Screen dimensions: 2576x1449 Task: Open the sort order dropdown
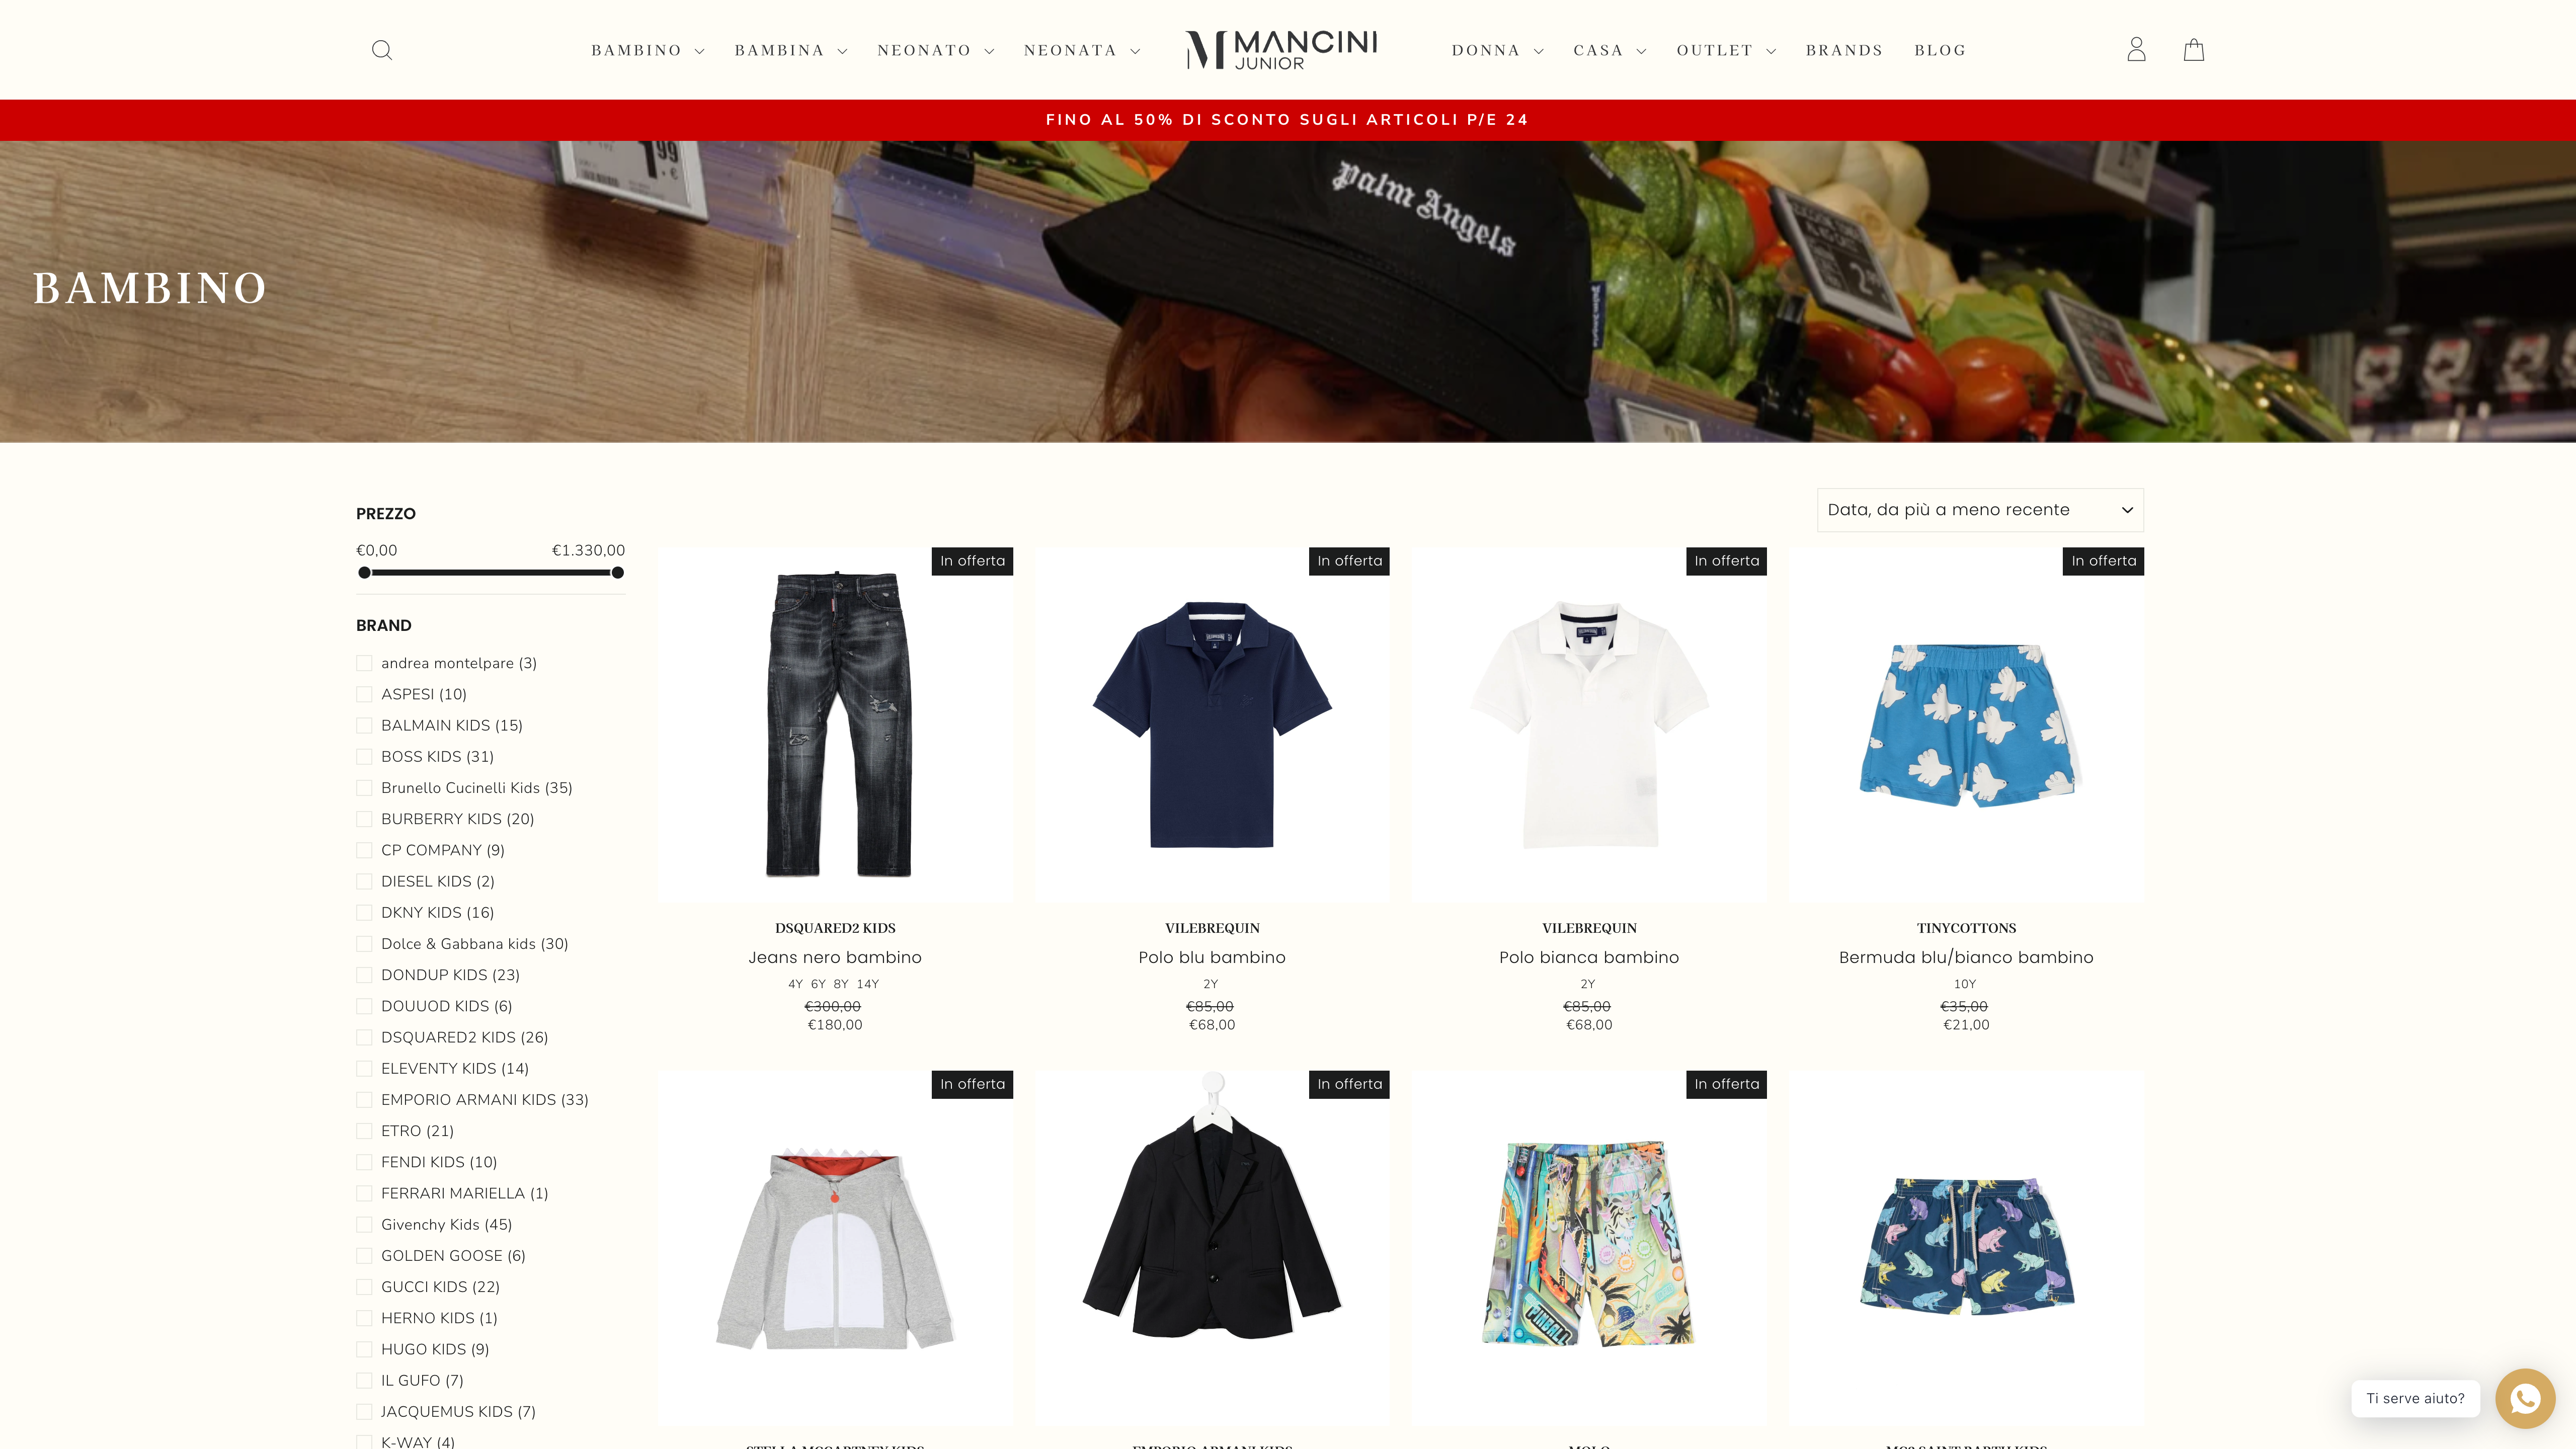pyautogui.click(x=1980, y=510)
